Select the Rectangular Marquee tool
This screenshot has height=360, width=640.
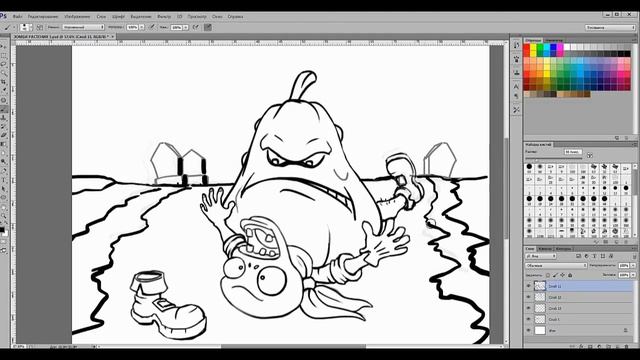tap(4, 56)
